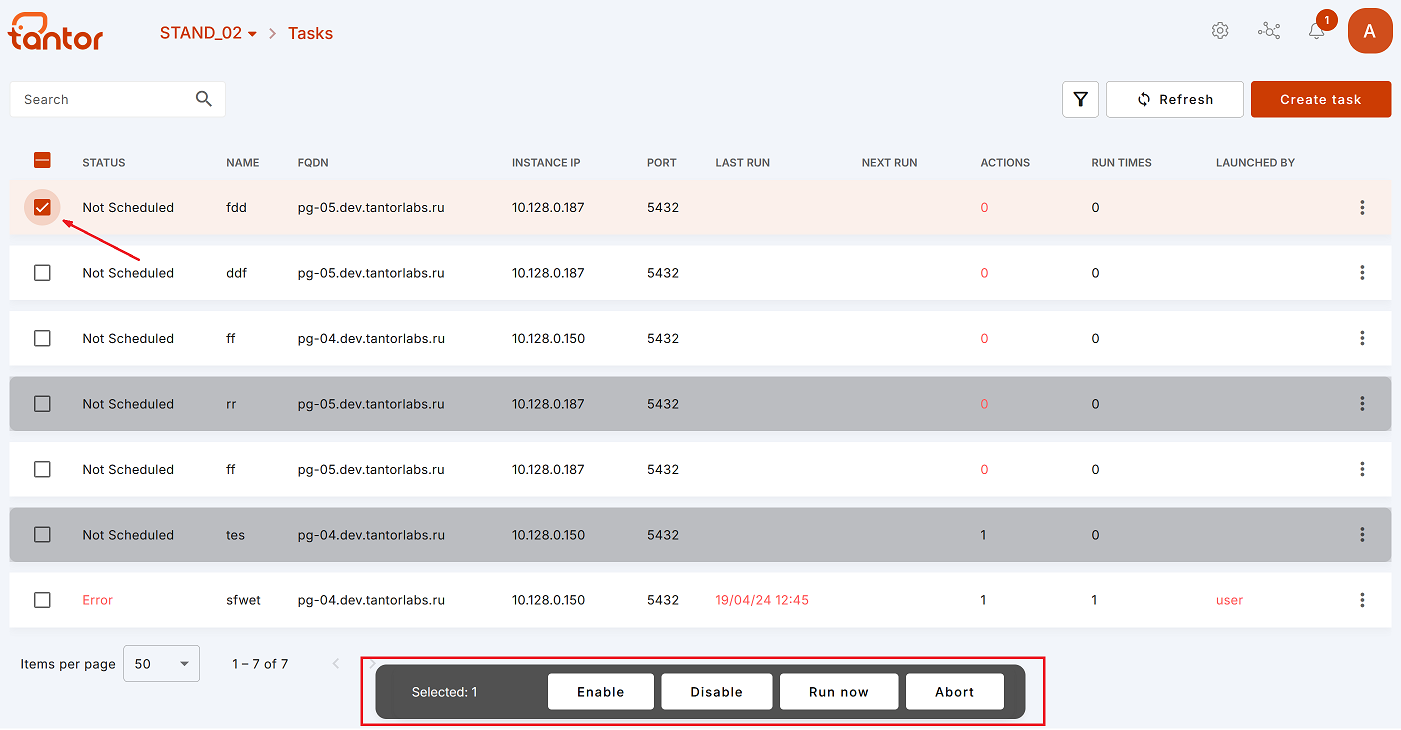The image size is (1401, 730).
Task: Click the Create task button
Action: click(x=1321, y=100)
